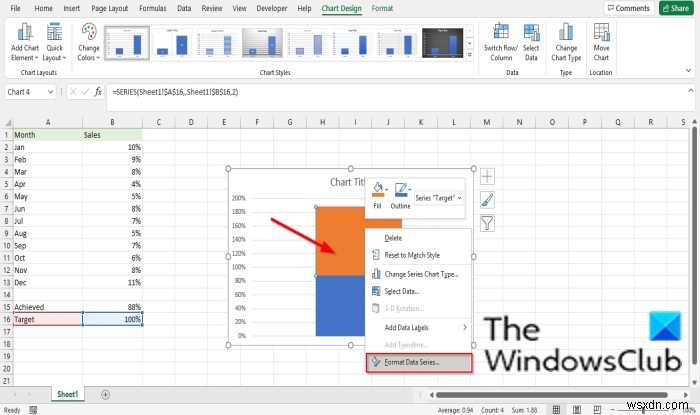Switch to the Format tab
Viewport: 700px width, 415px height.
[x=382, y=8]
